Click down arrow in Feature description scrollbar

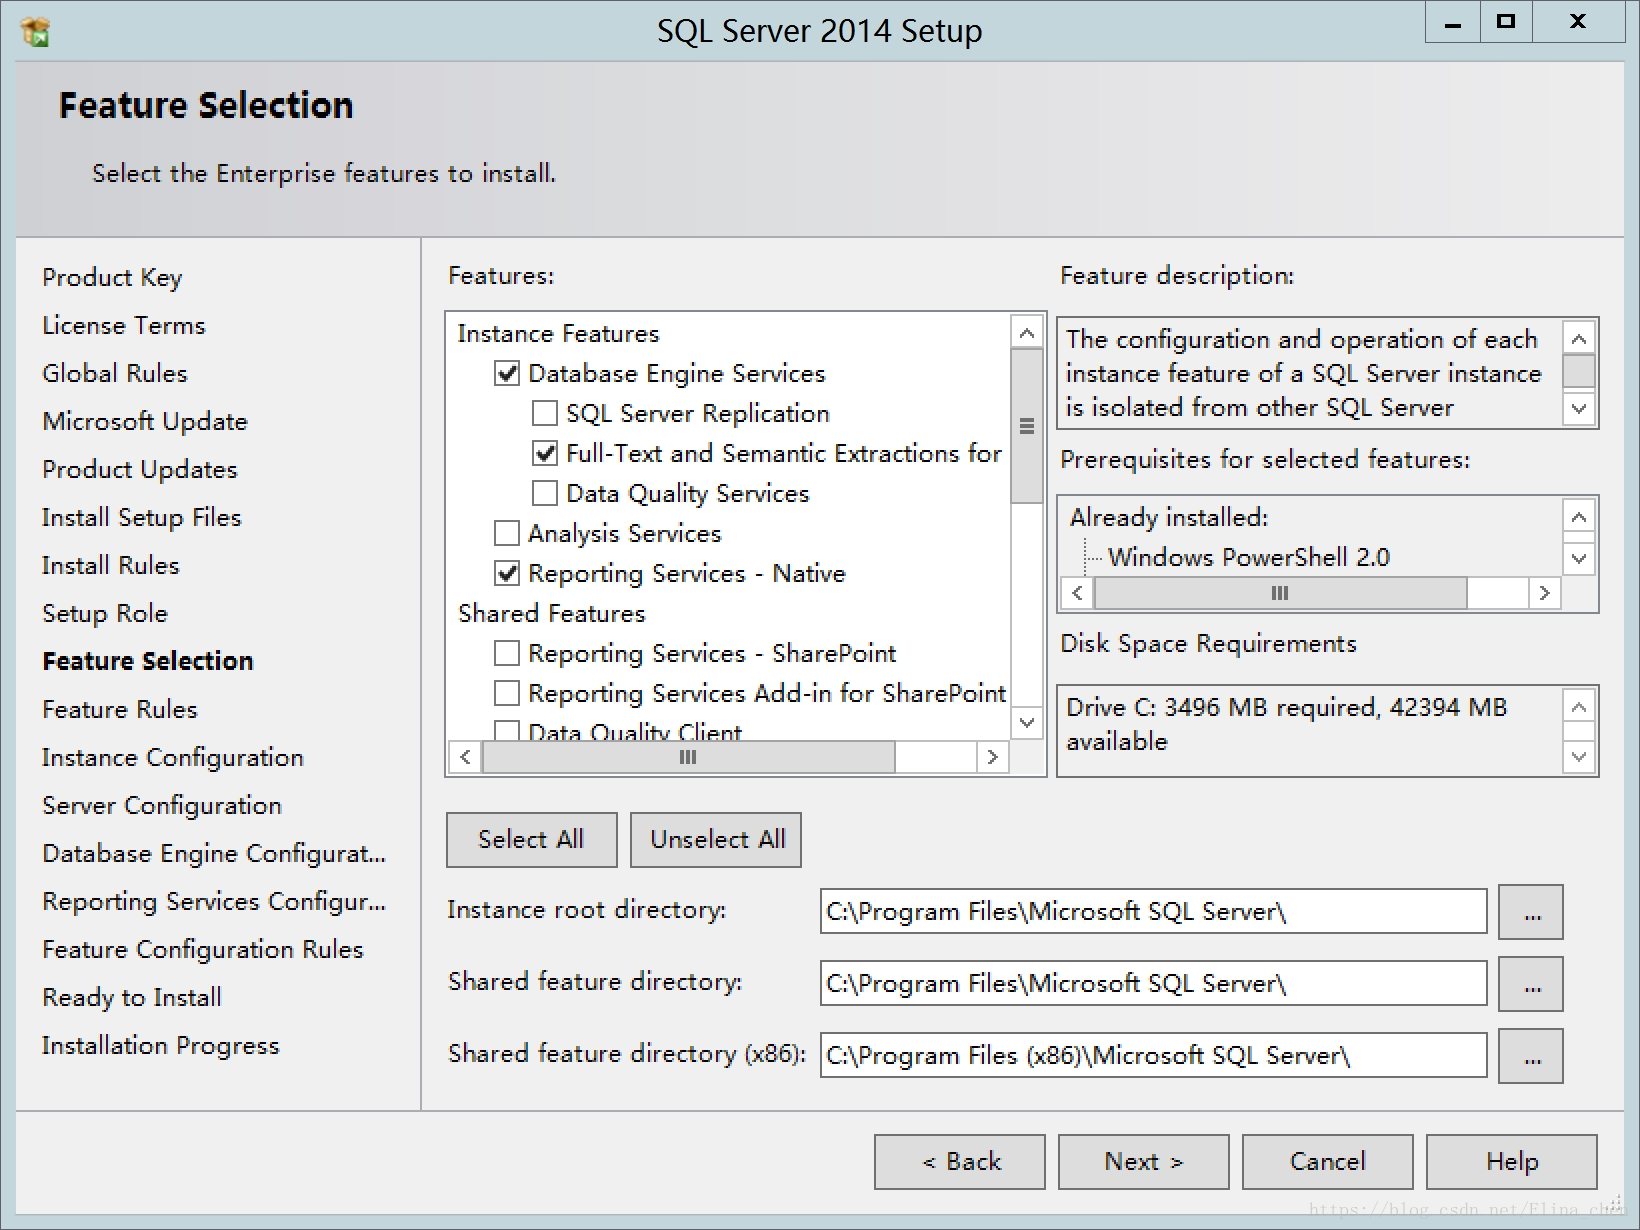pos(1579,408)
